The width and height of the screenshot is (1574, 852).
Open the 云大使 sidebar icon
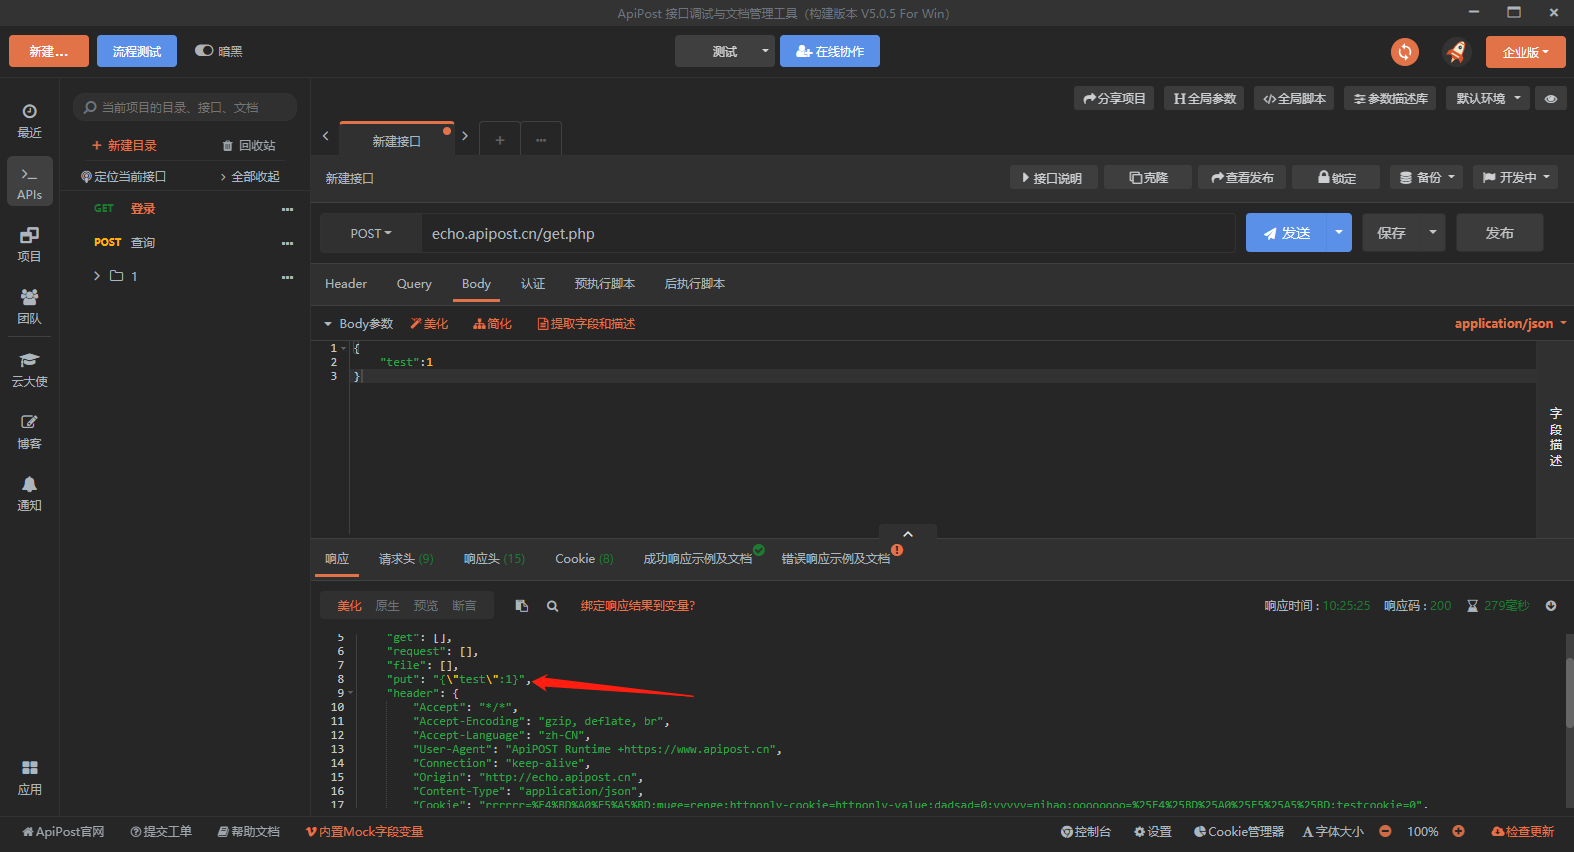[x=30, y=369]
